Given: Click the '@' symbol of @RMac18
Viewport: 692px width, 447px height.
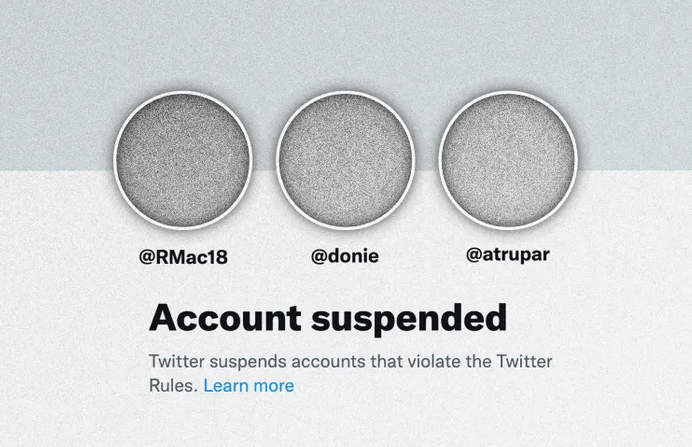Looking at the screenshot, I should 147,257.
